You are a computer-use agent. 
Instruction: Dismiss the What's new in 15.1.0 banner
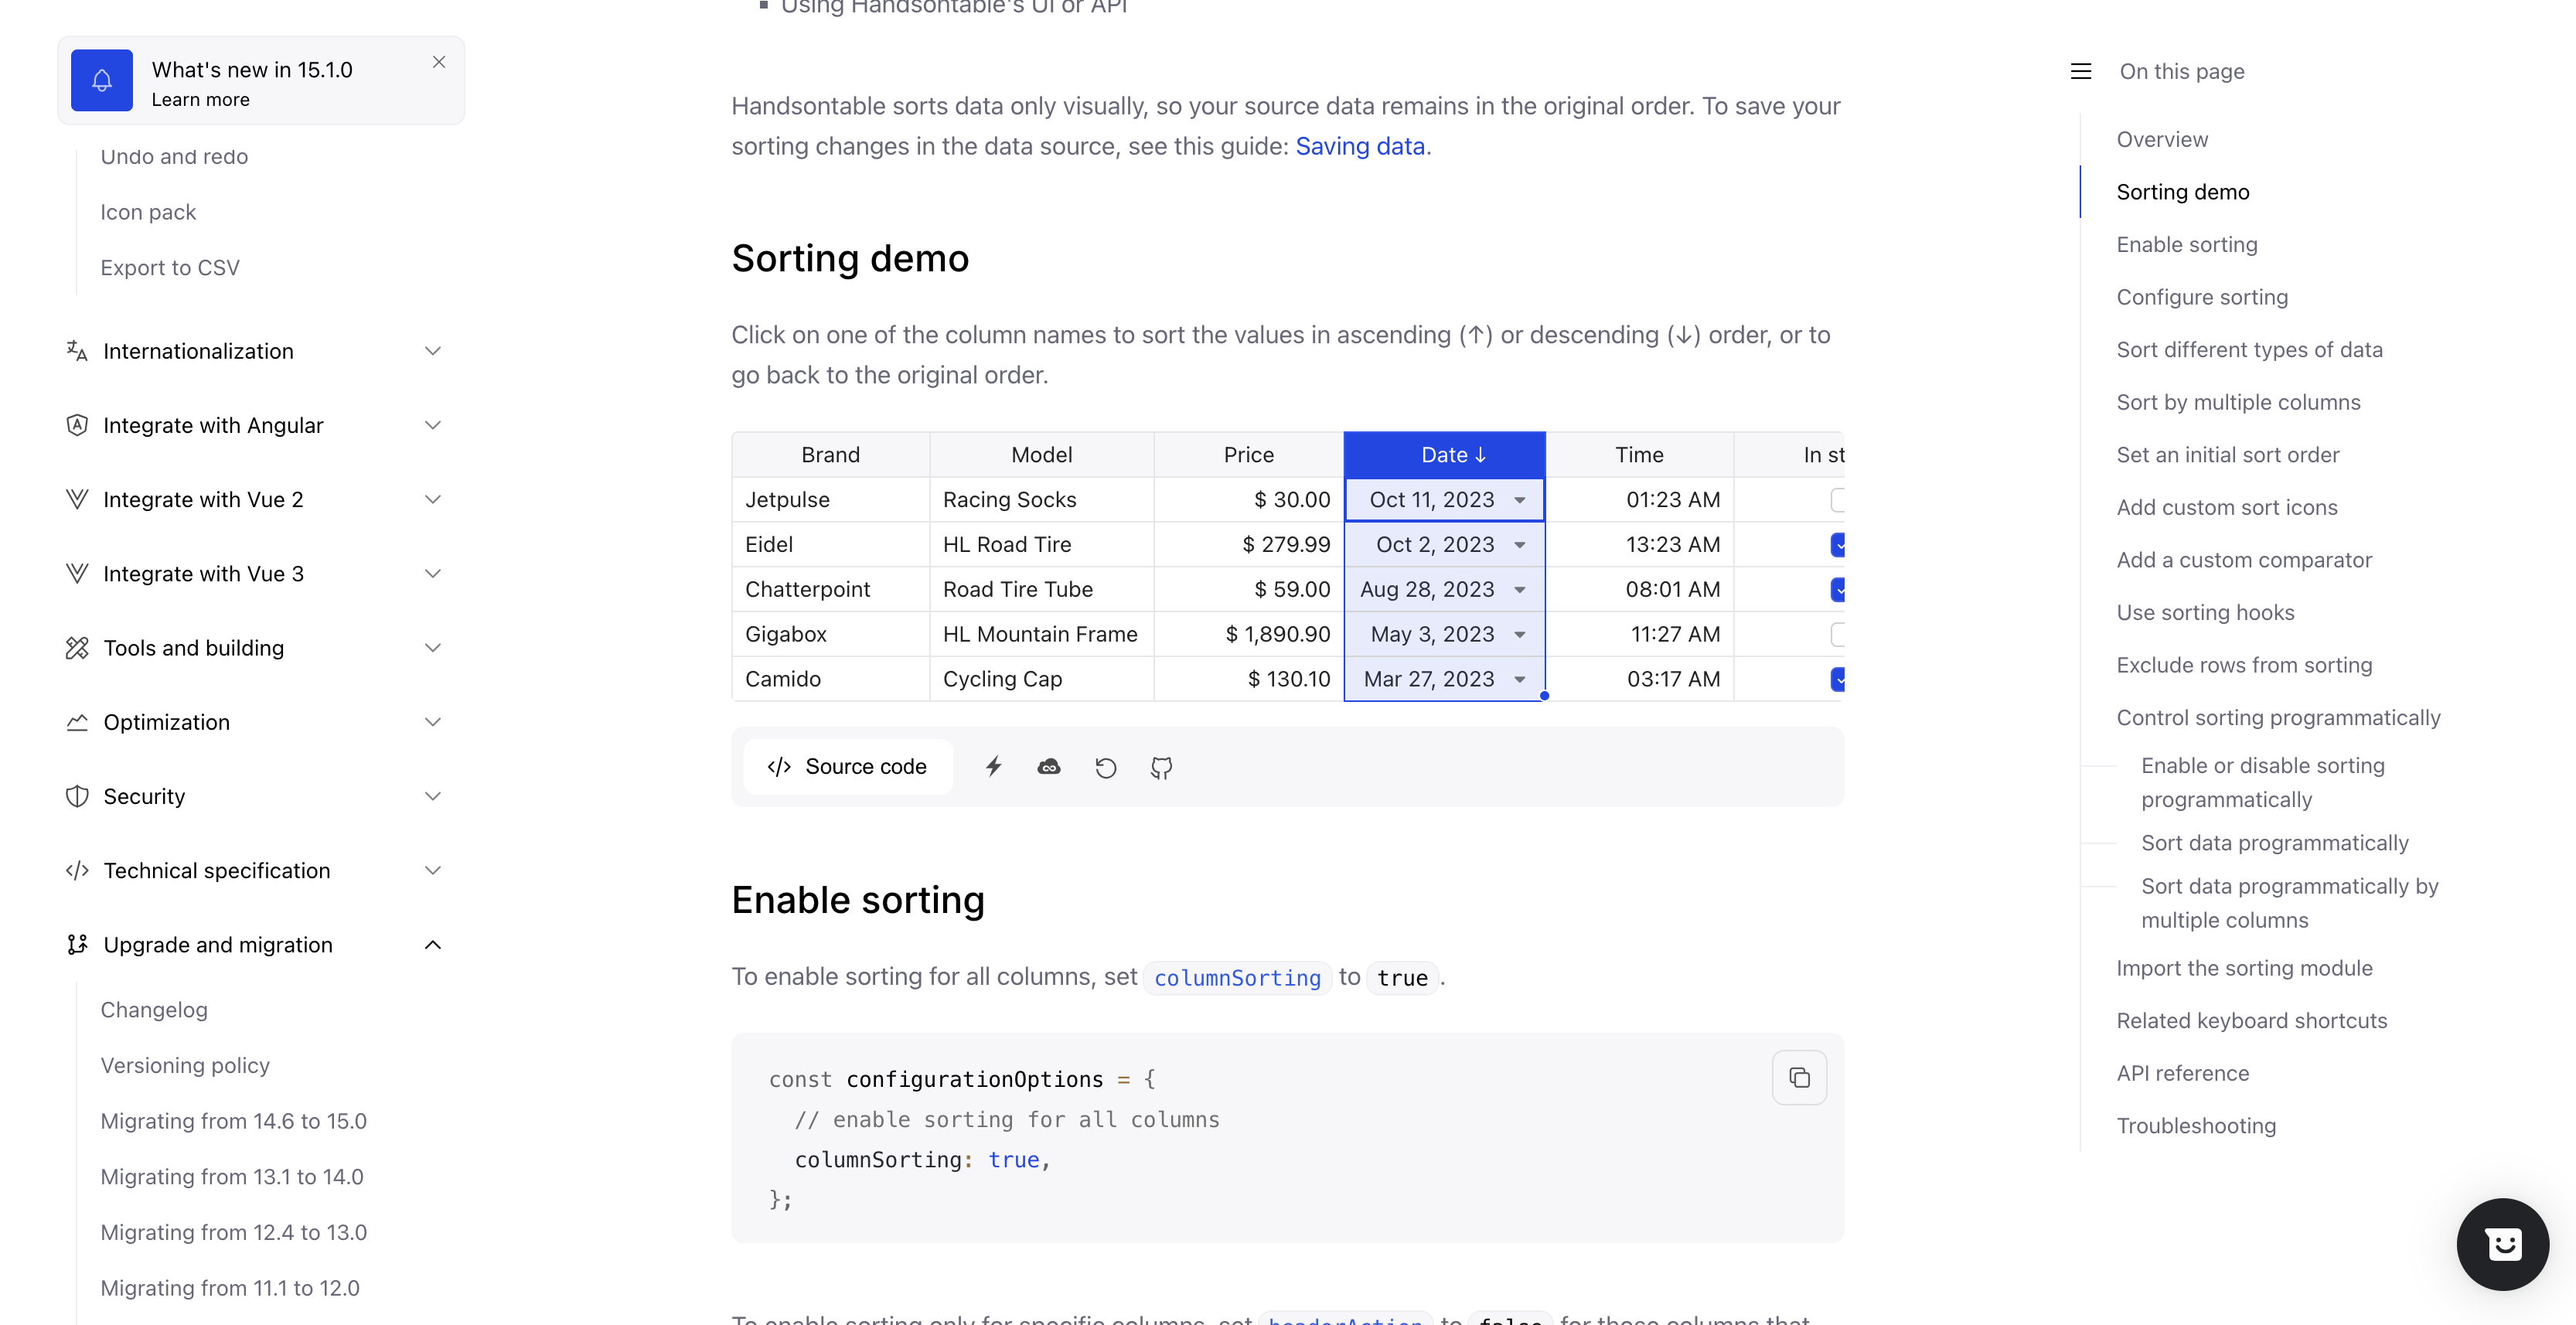[x=439, y=62]
